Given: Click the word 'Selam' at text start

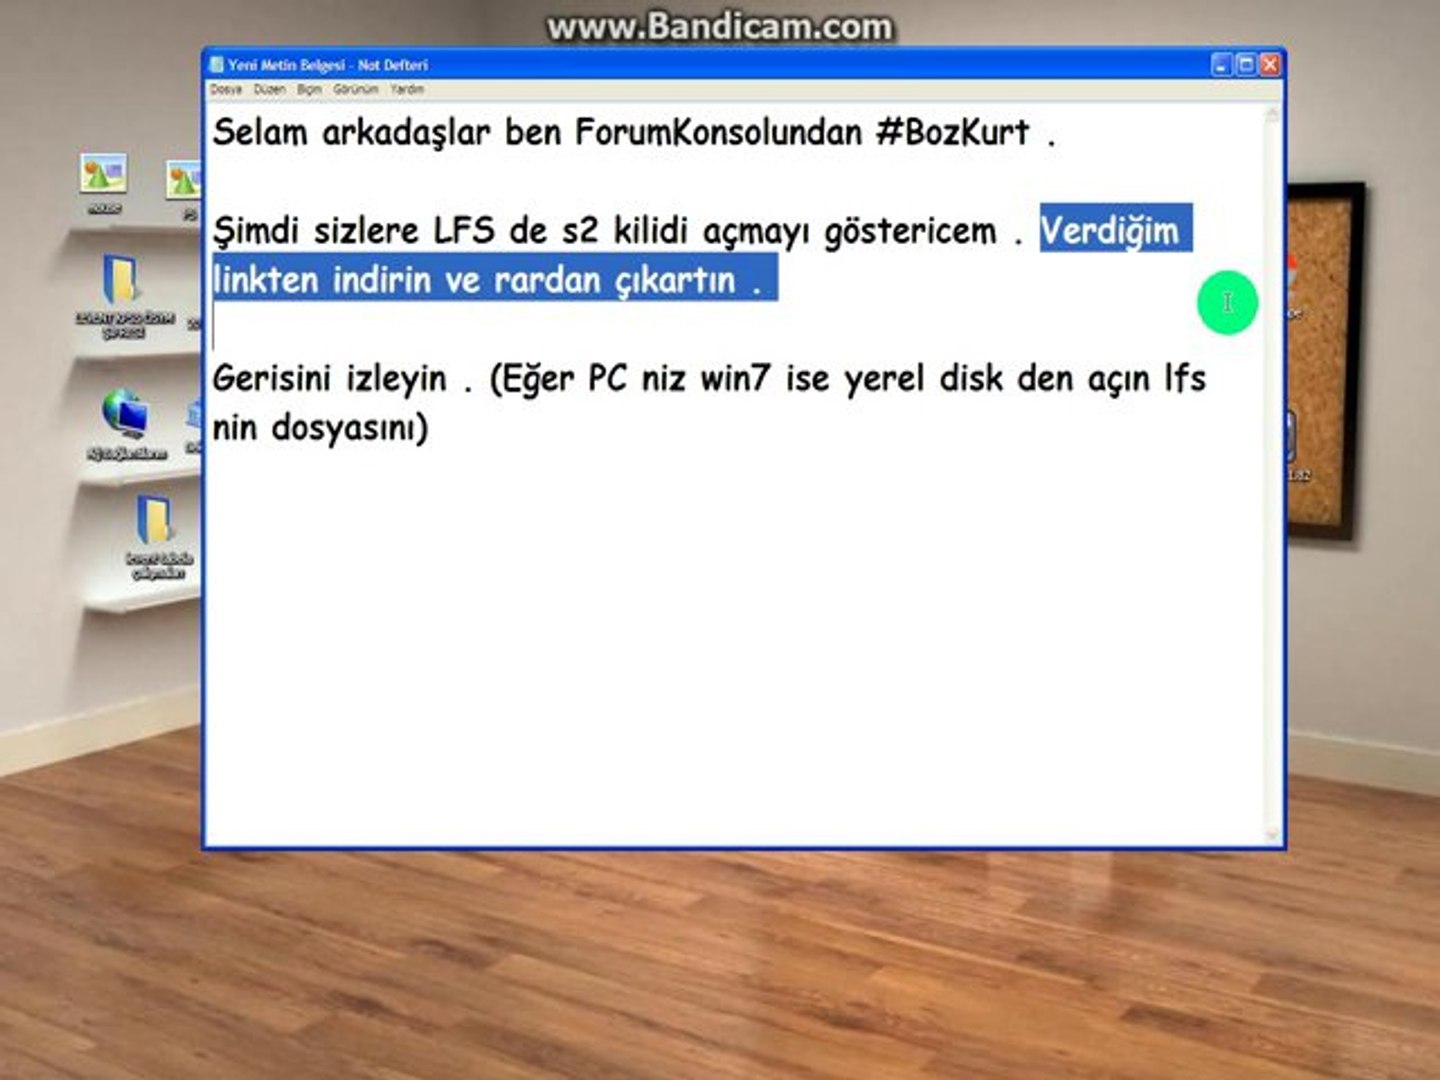Looking at the screenshot, I should coord(260,132).
